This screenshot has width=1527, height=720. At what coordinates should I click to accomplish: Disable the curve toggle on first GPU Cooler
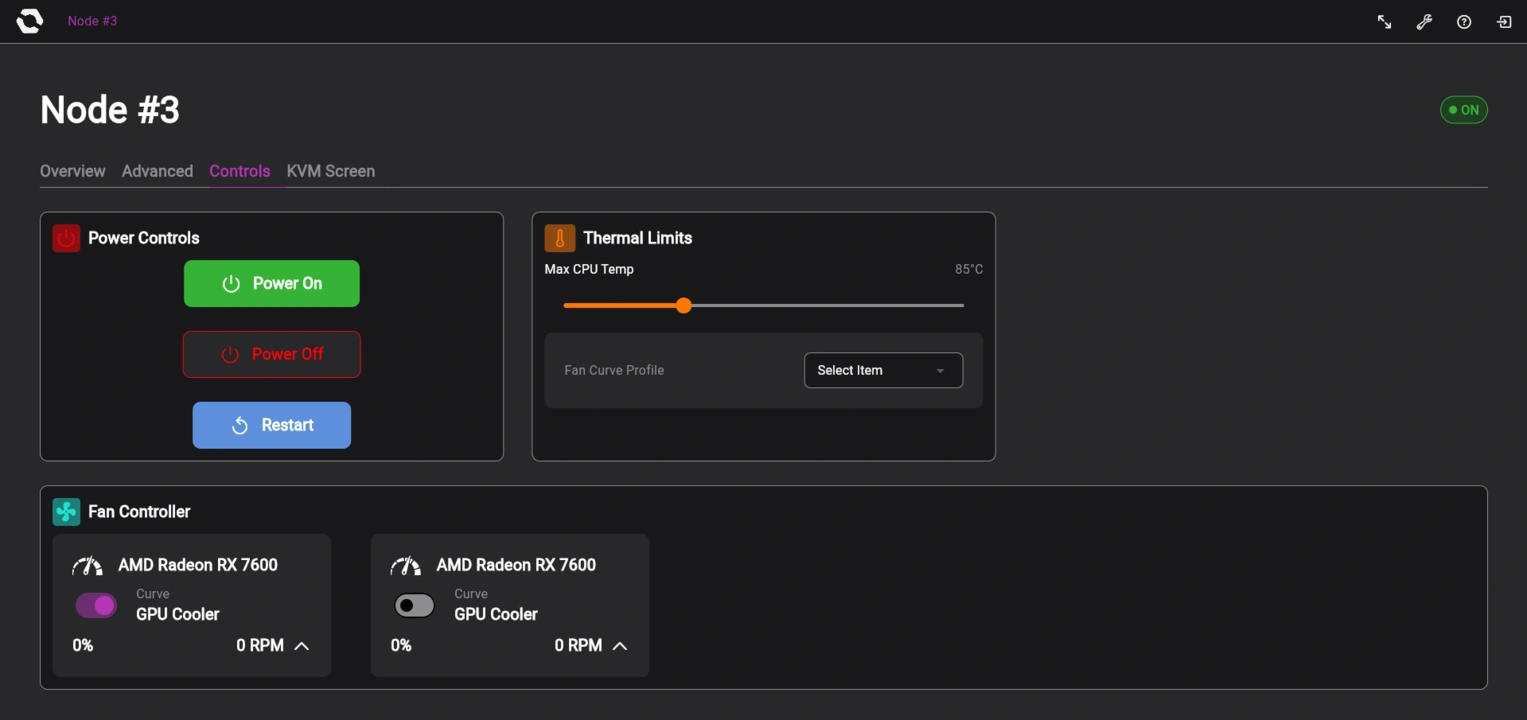(x=95, y=605)
